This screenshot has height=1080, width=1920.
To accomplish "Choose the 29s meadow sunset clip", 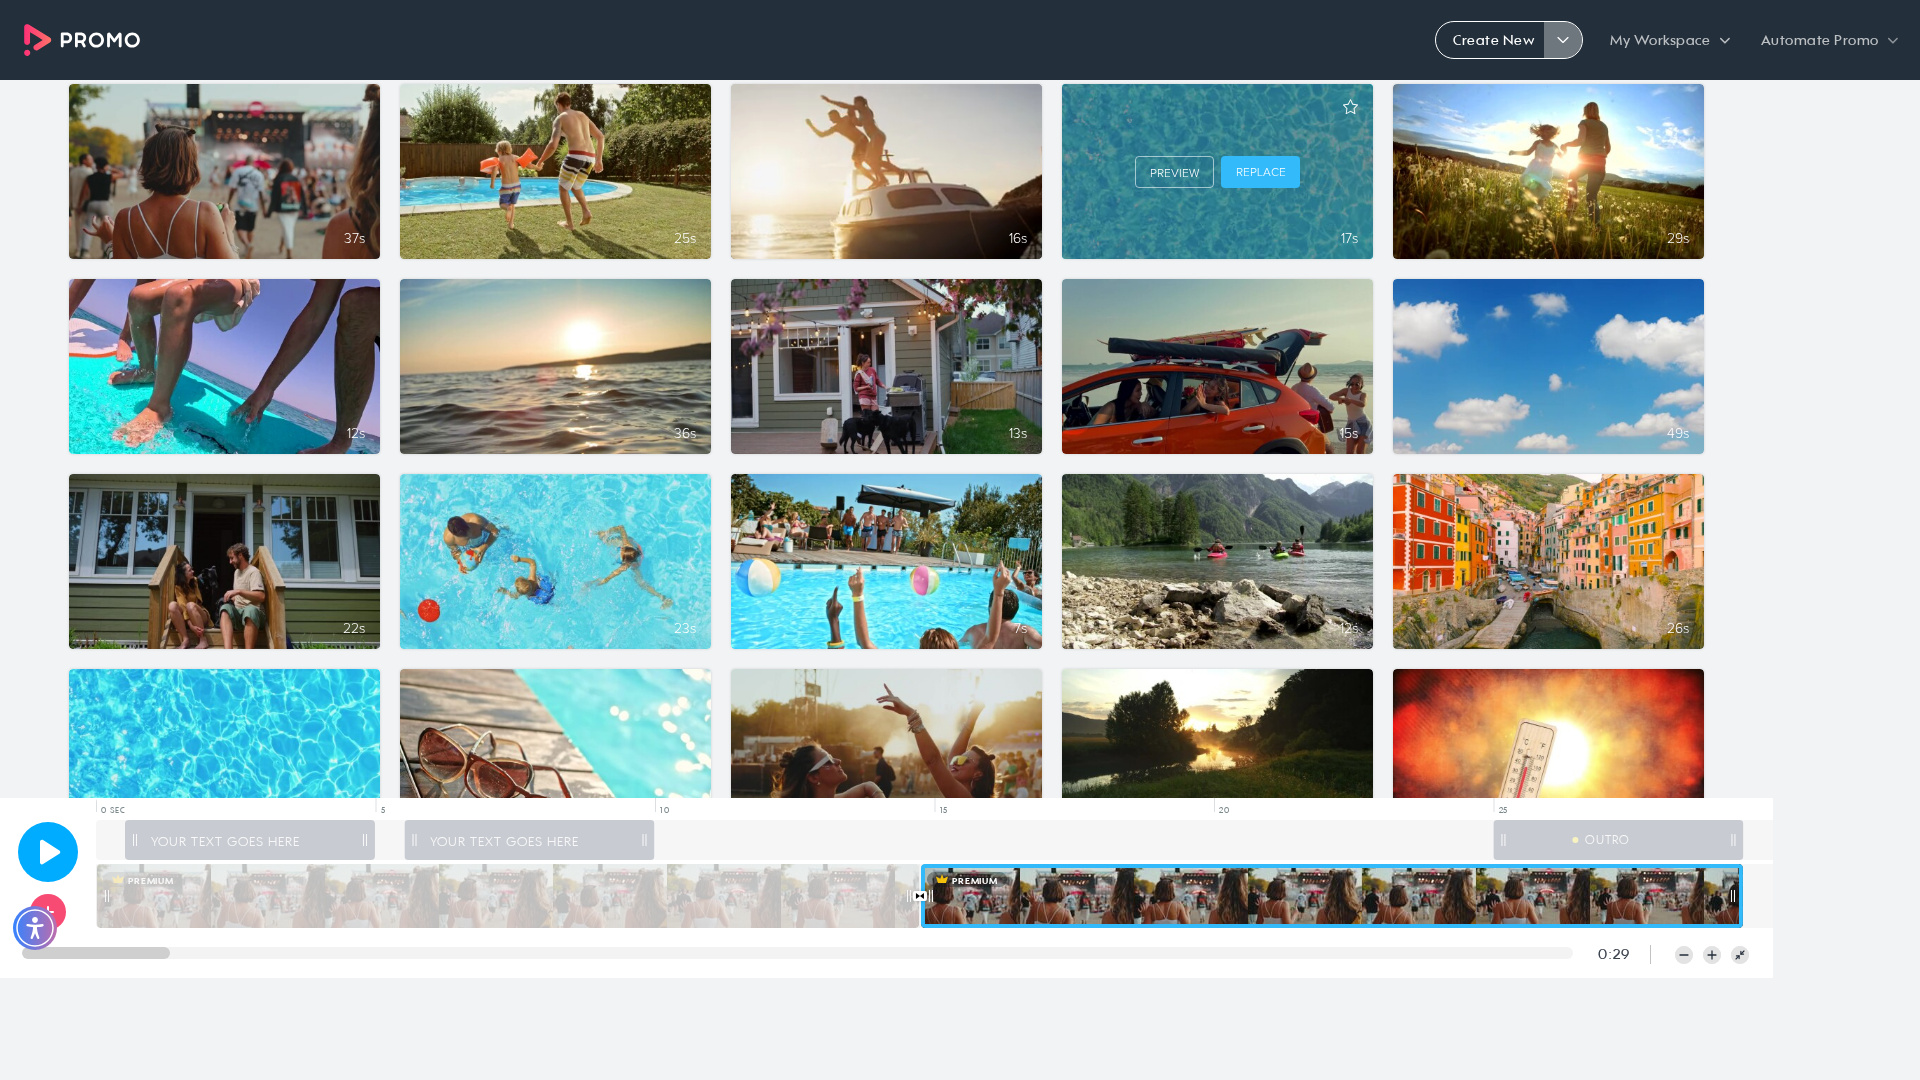I will pos(1548,171).
